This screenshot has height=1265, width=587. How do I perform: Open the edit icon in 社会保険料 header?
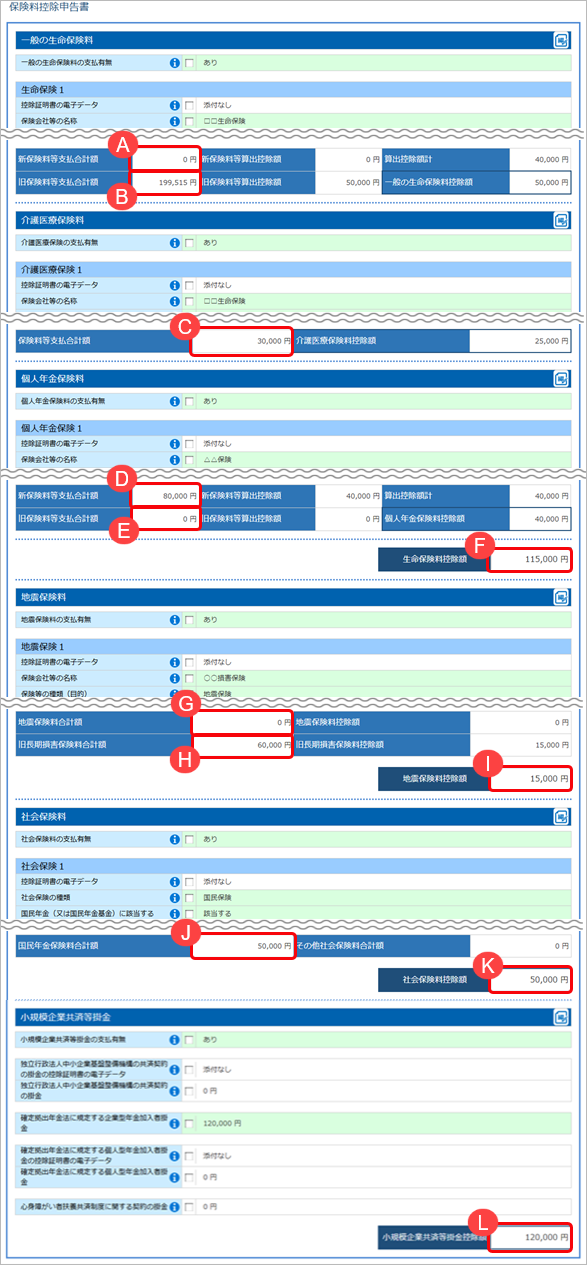point(561,789)
